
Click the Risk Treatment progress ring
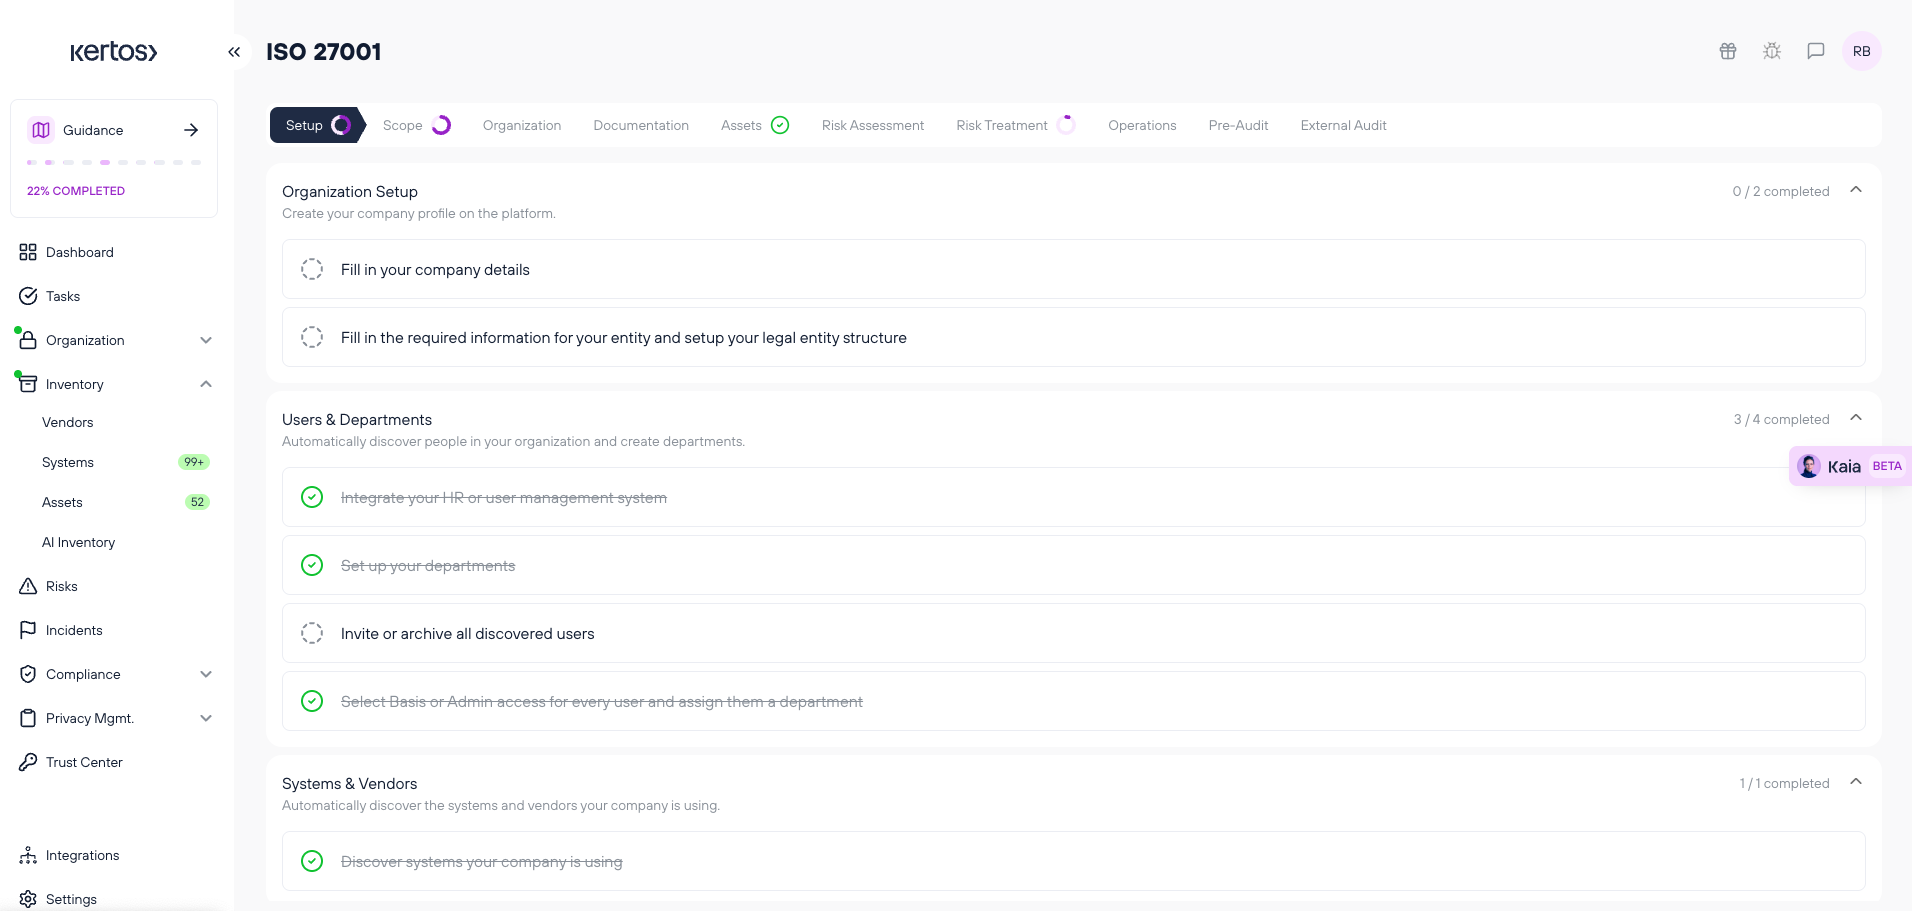click(1066, 125)
